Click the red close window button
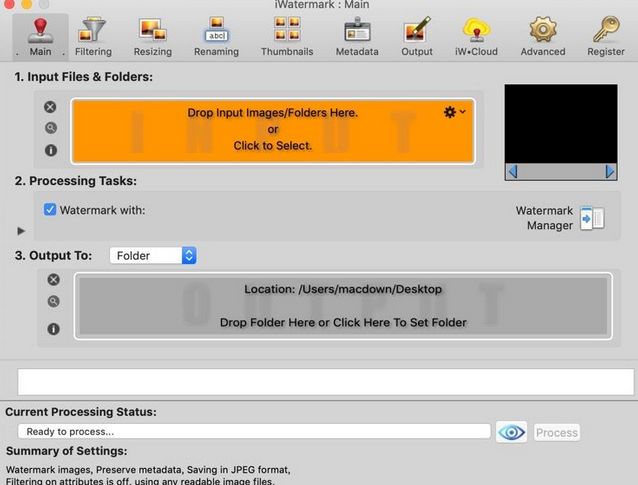Screen dimensions: 638x485 pos(9,4)
